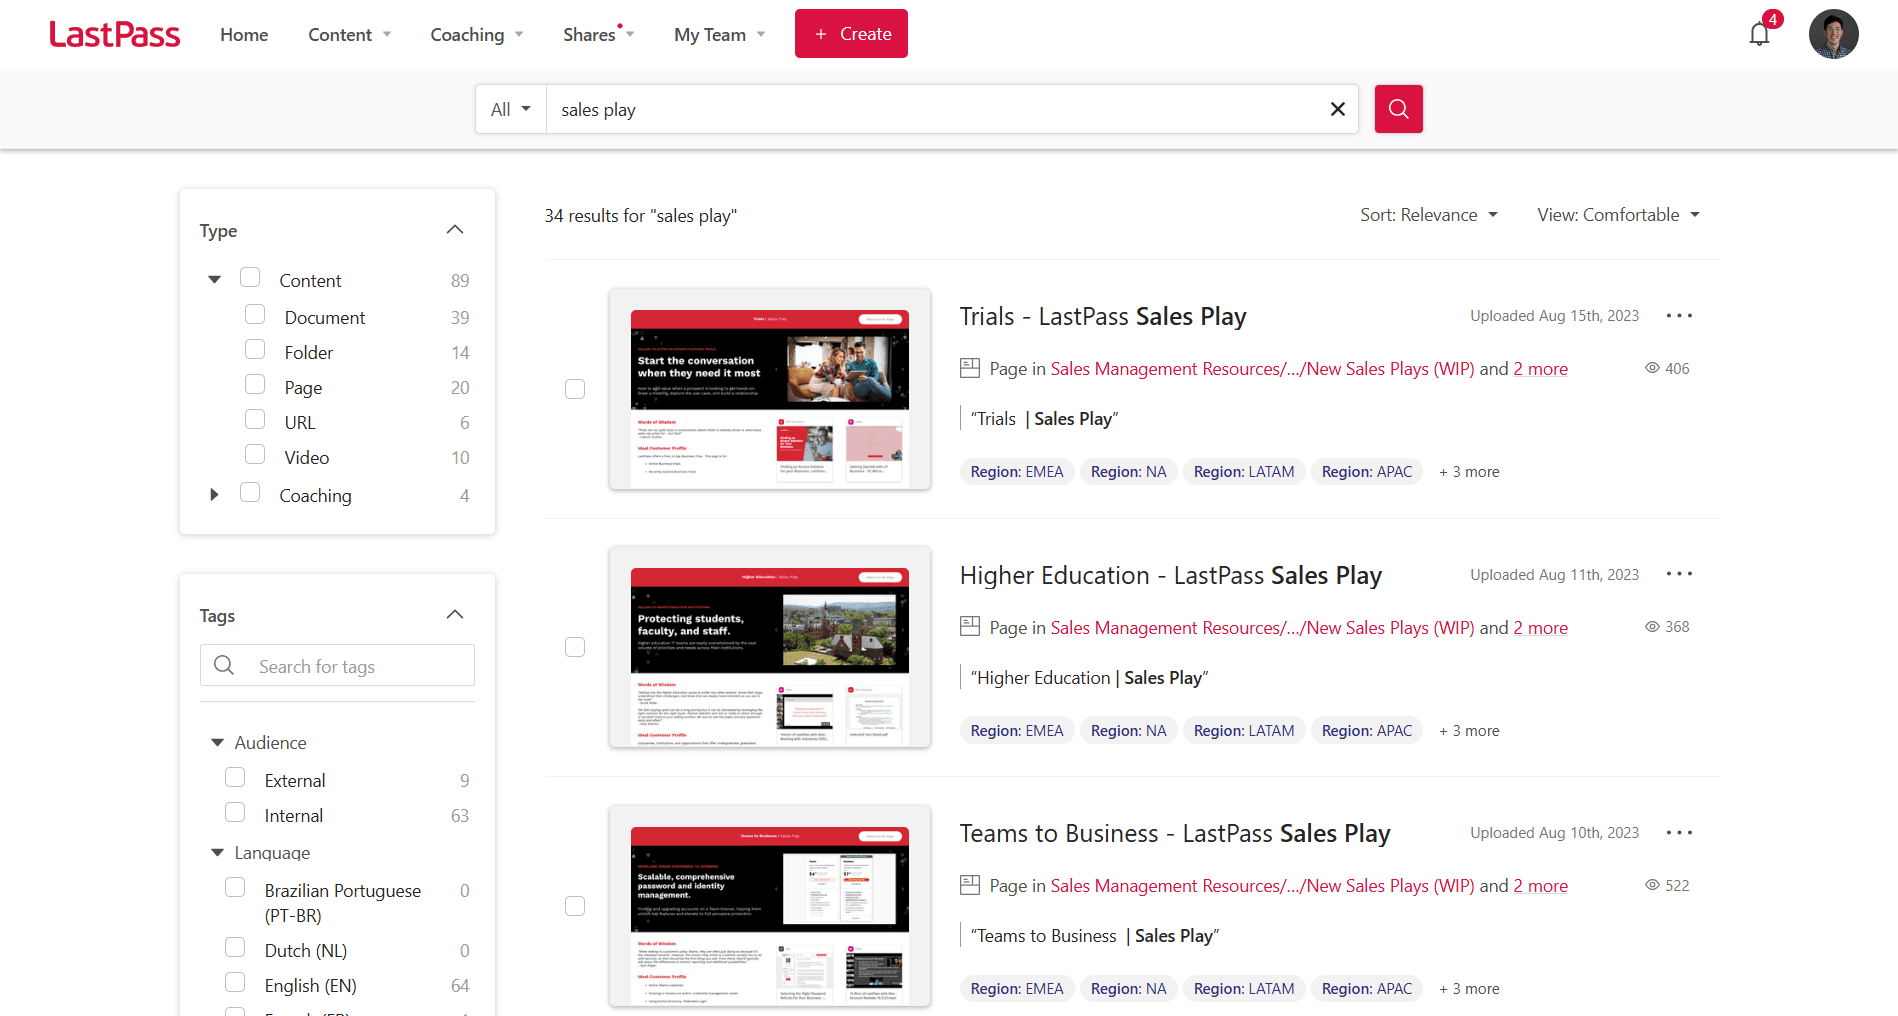Open Higher Education - LastPass Sales Play title
Viewport: 1898px width, 1016px height.
click(1171, 575)
